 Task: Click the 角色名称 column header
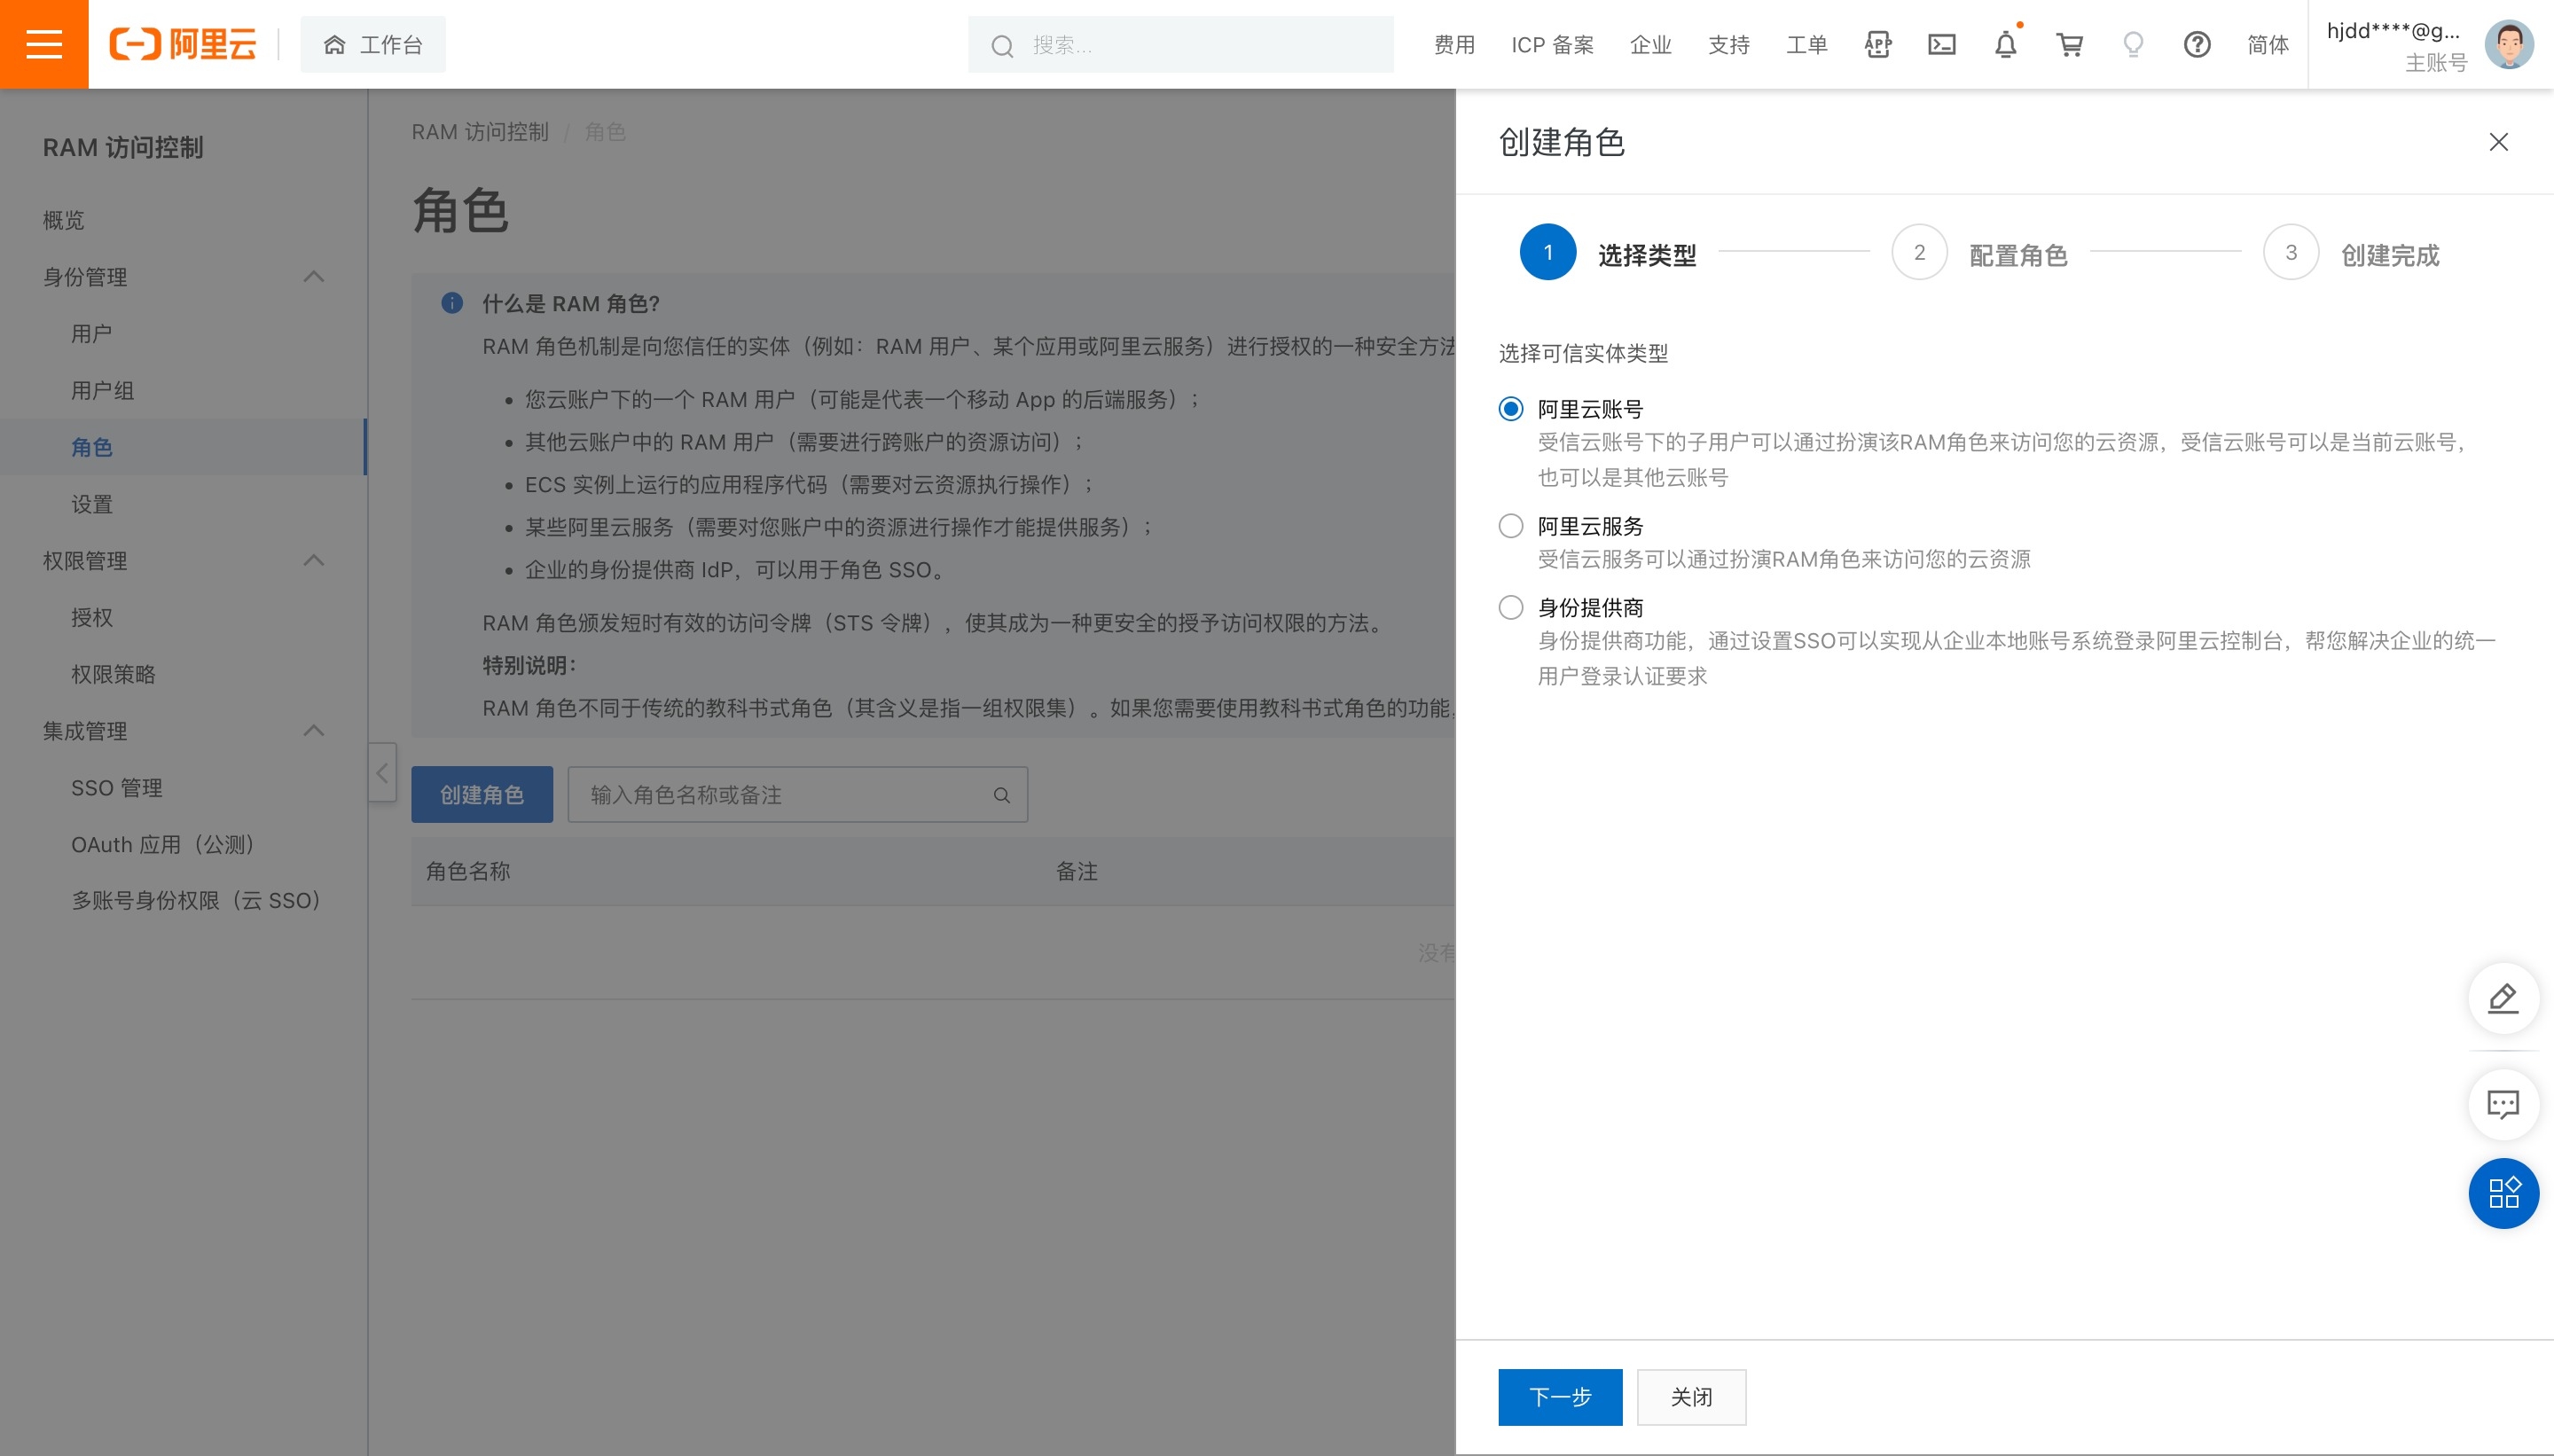(x=468, y=871)
